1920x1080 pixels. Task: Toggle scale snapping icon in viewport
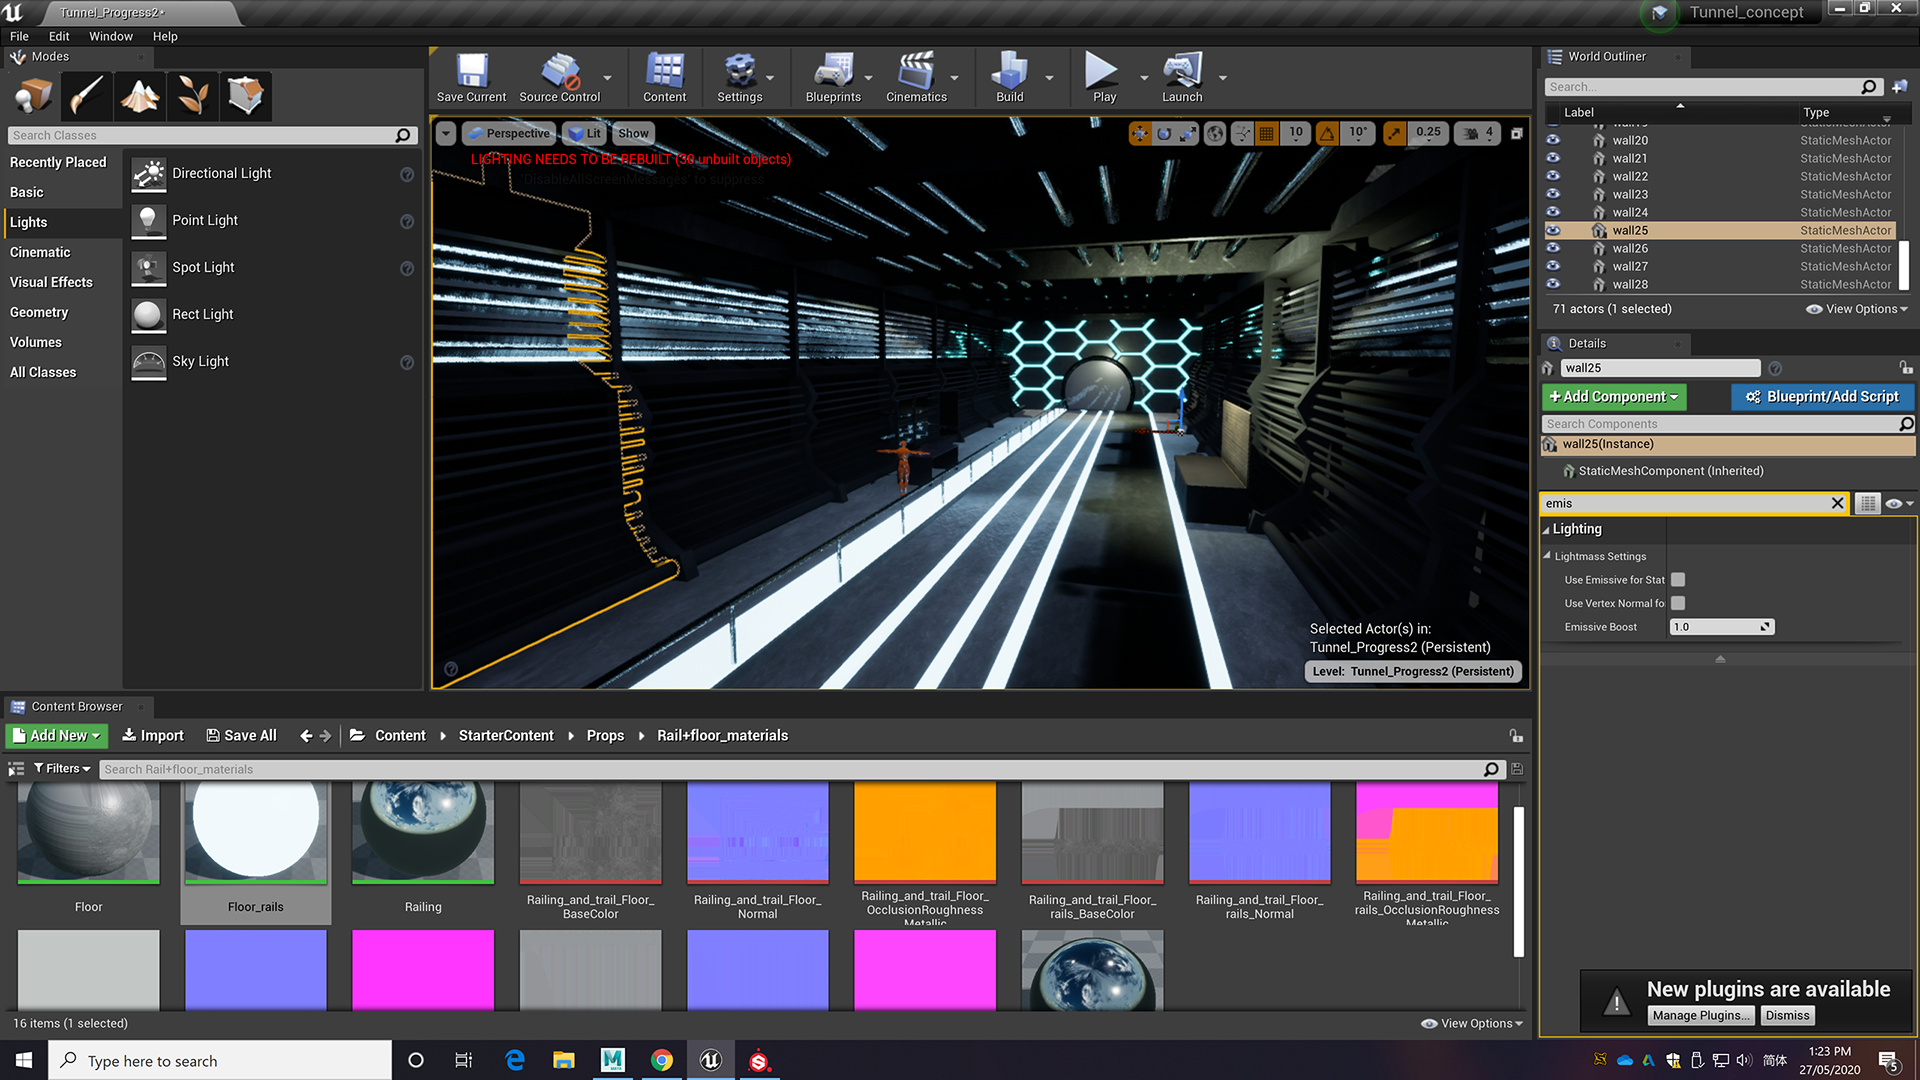pyautogui.click(x=1394, y=133)
